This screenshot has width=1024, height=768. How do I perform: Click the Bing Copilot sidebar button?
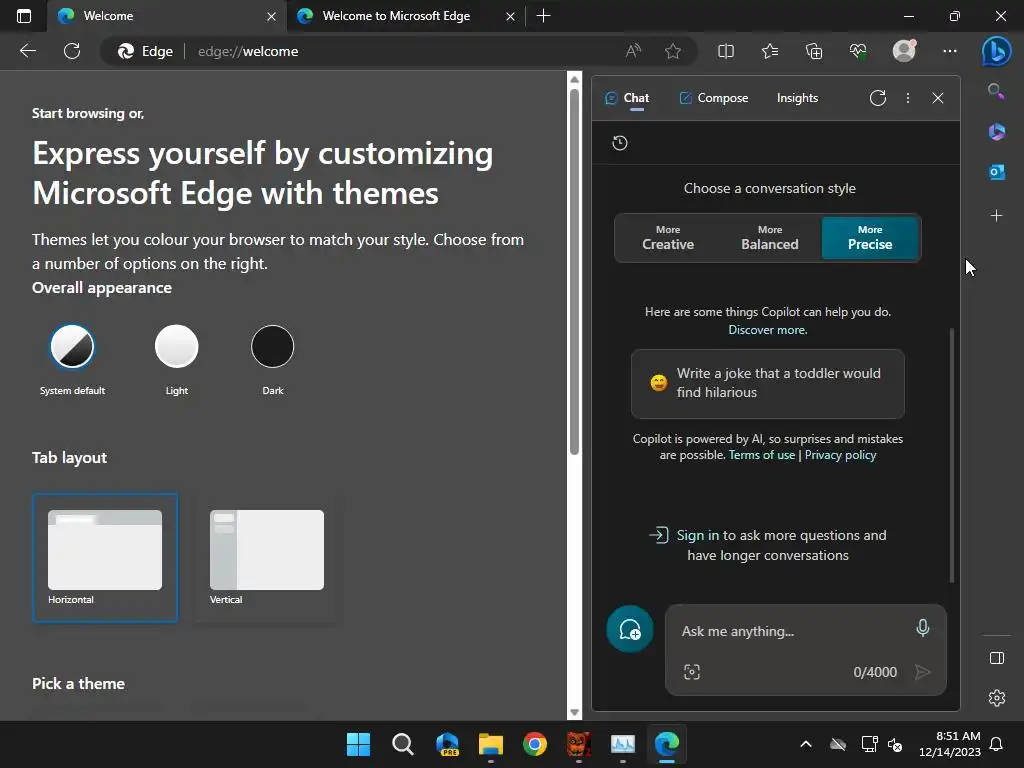point(996,51)
